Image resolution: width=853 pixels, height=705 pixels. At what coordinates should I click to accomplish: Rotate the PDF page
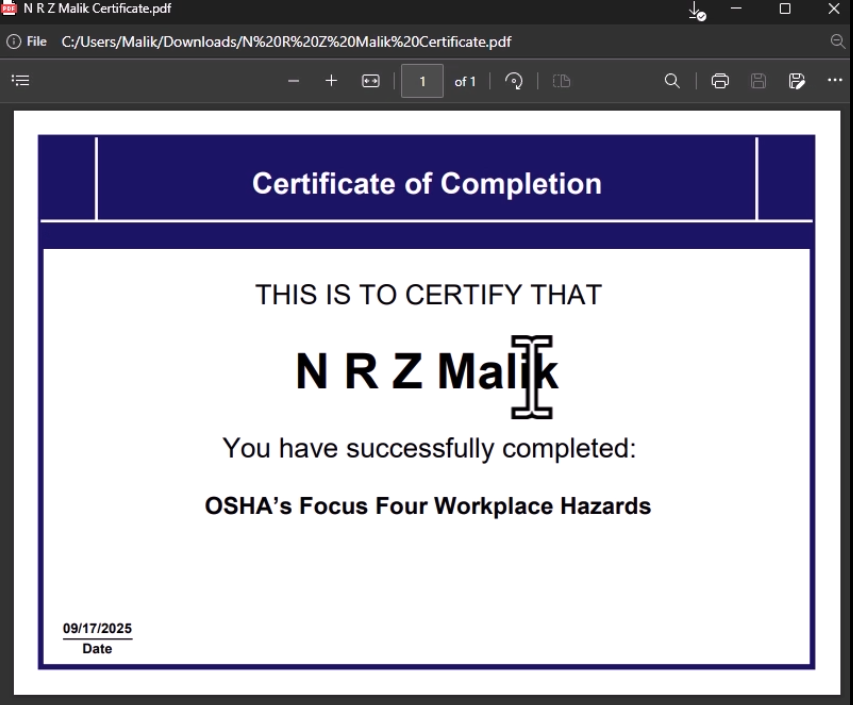[514, 81]
